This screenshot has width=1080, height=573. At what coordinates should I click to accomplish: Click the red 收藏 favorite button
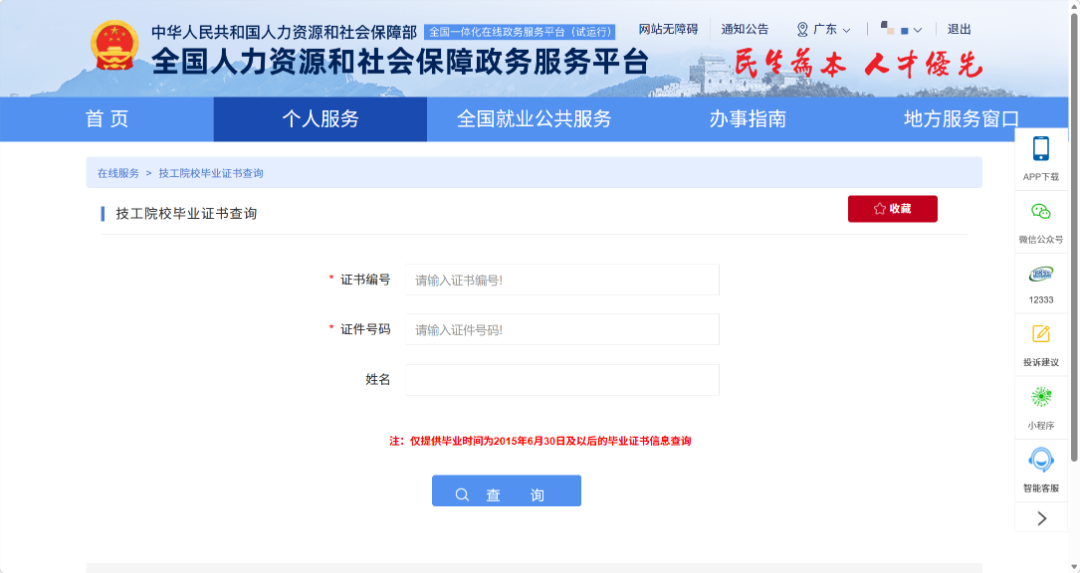pyautogui.click(x=892, y=209)
